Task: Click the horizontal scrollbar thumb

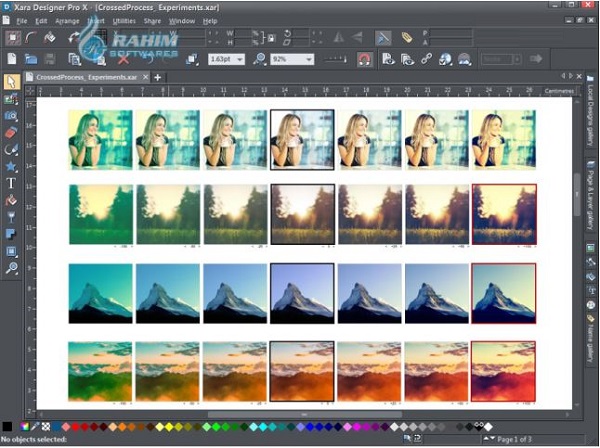Action: pyautogui.click(x=305, y=414)
